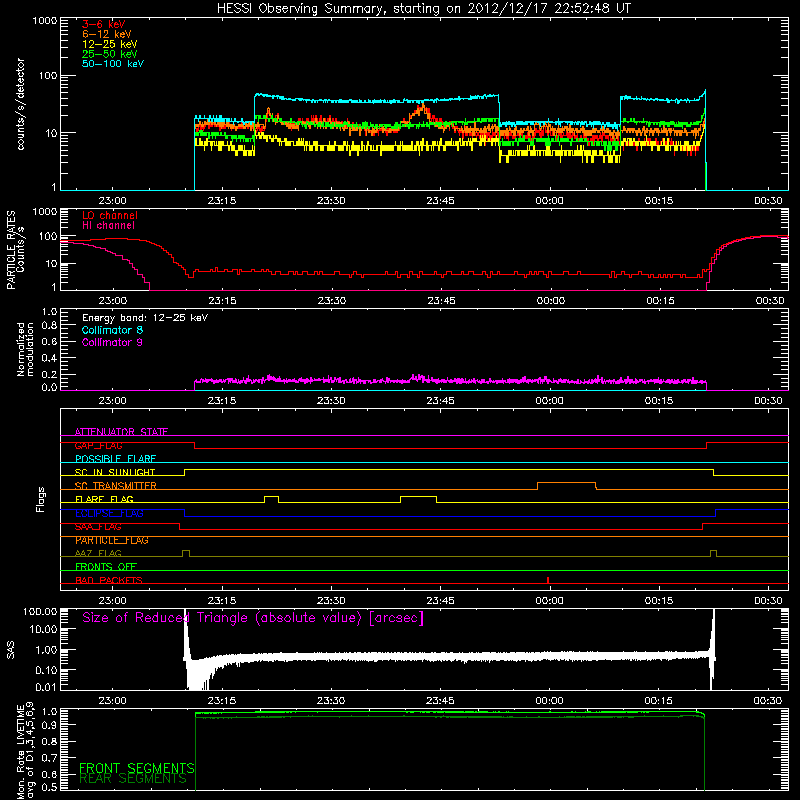Click the counts/s/detector axis label
This screenshot has height=800, width=800.
(21, 104)
